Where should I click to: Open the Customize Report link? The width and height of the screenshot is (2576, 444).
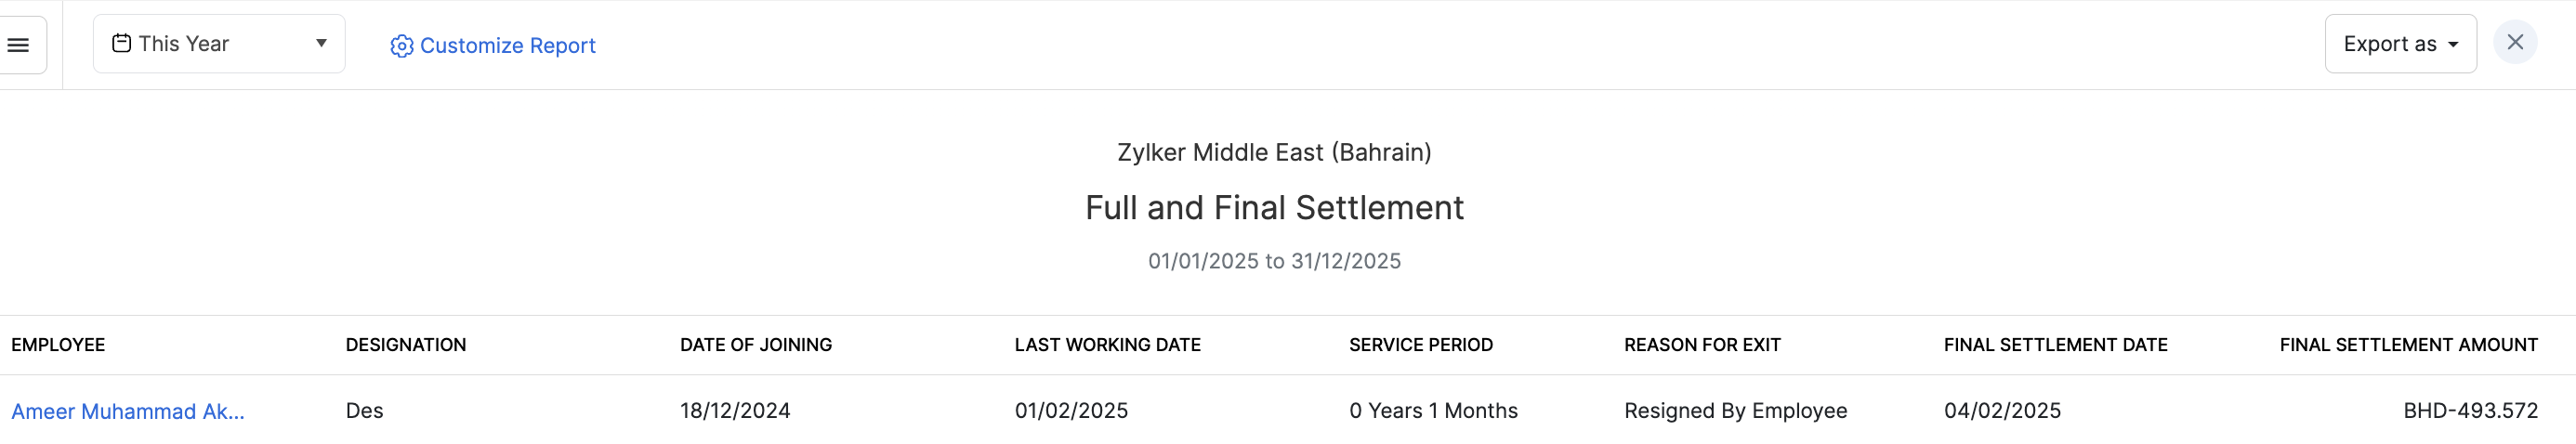pos(507,46)
